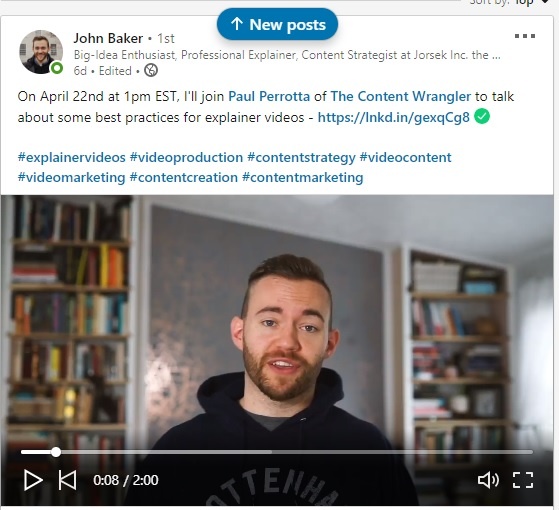Open The Content Wrangler page link
The image size is (559, 510).
(401, 97)
